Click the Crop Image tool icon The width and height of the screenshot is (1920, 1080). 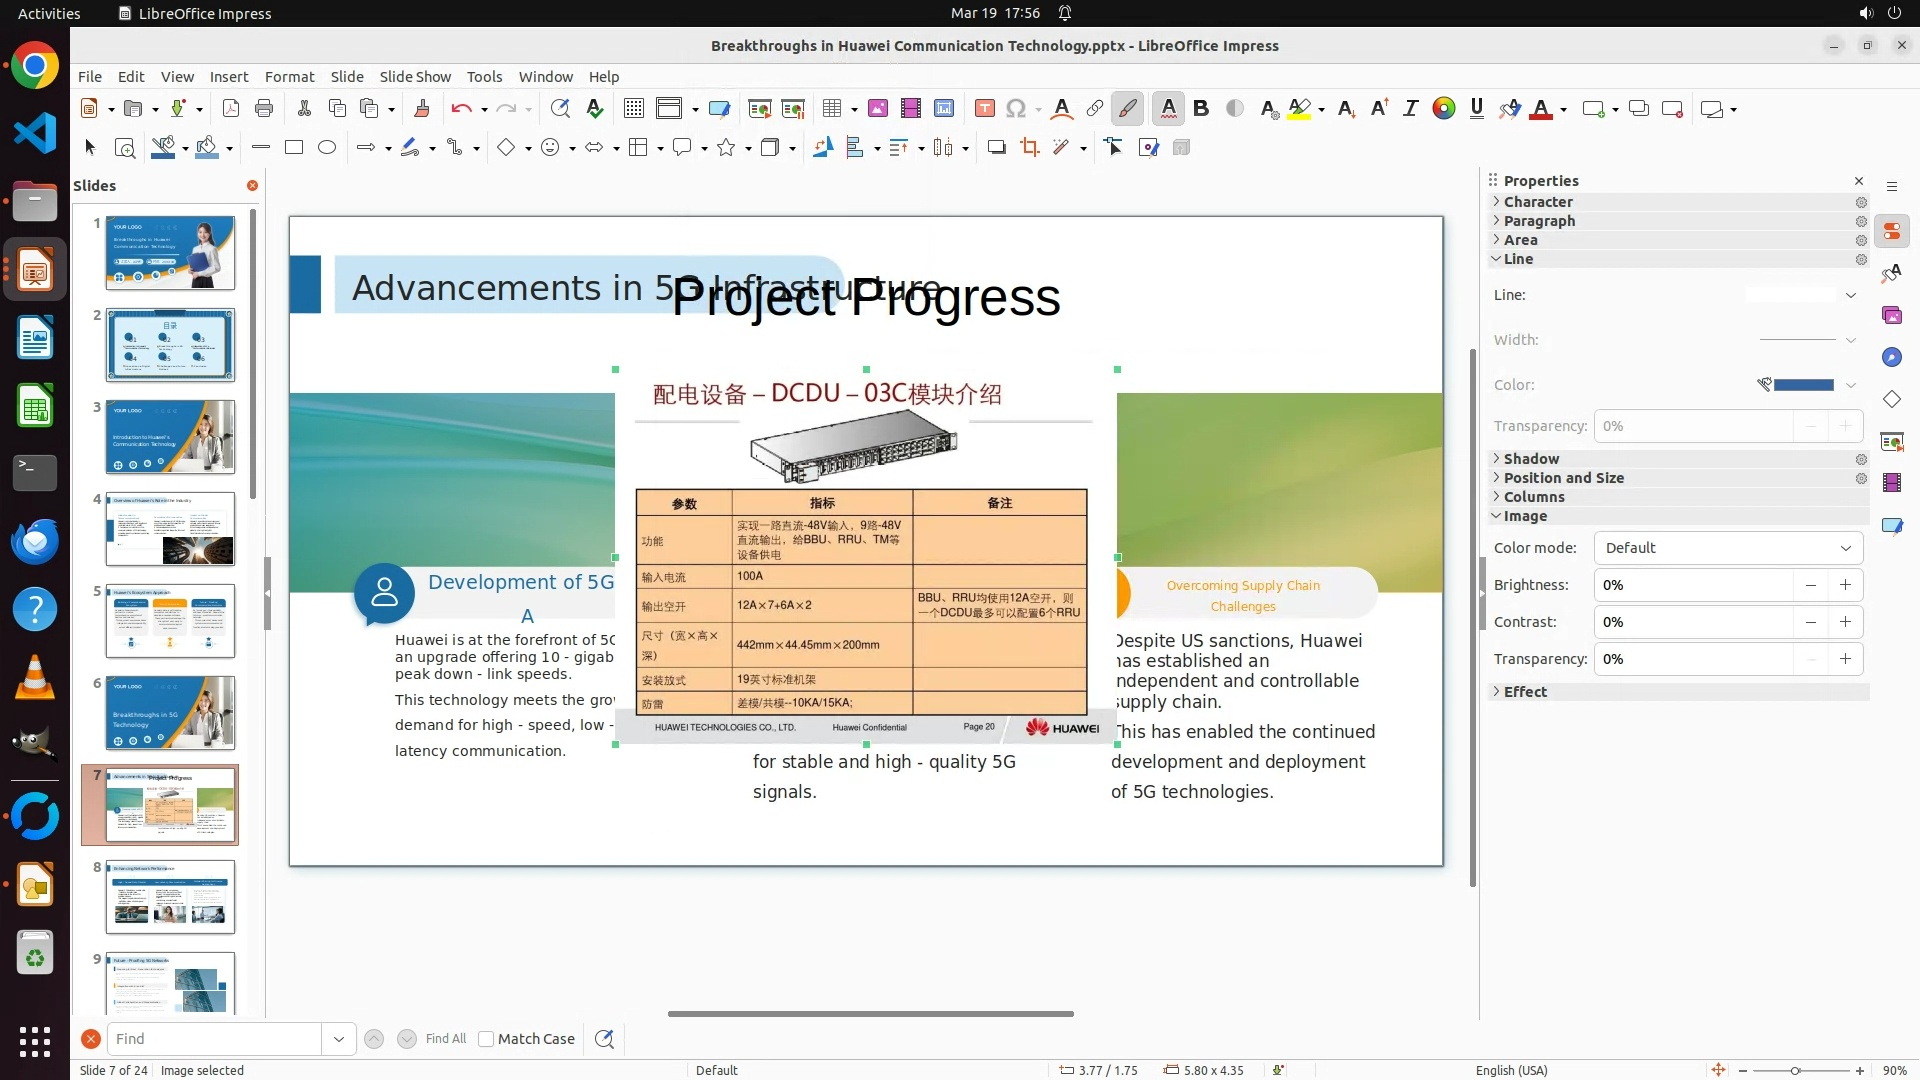click(x=1029, y=148)
